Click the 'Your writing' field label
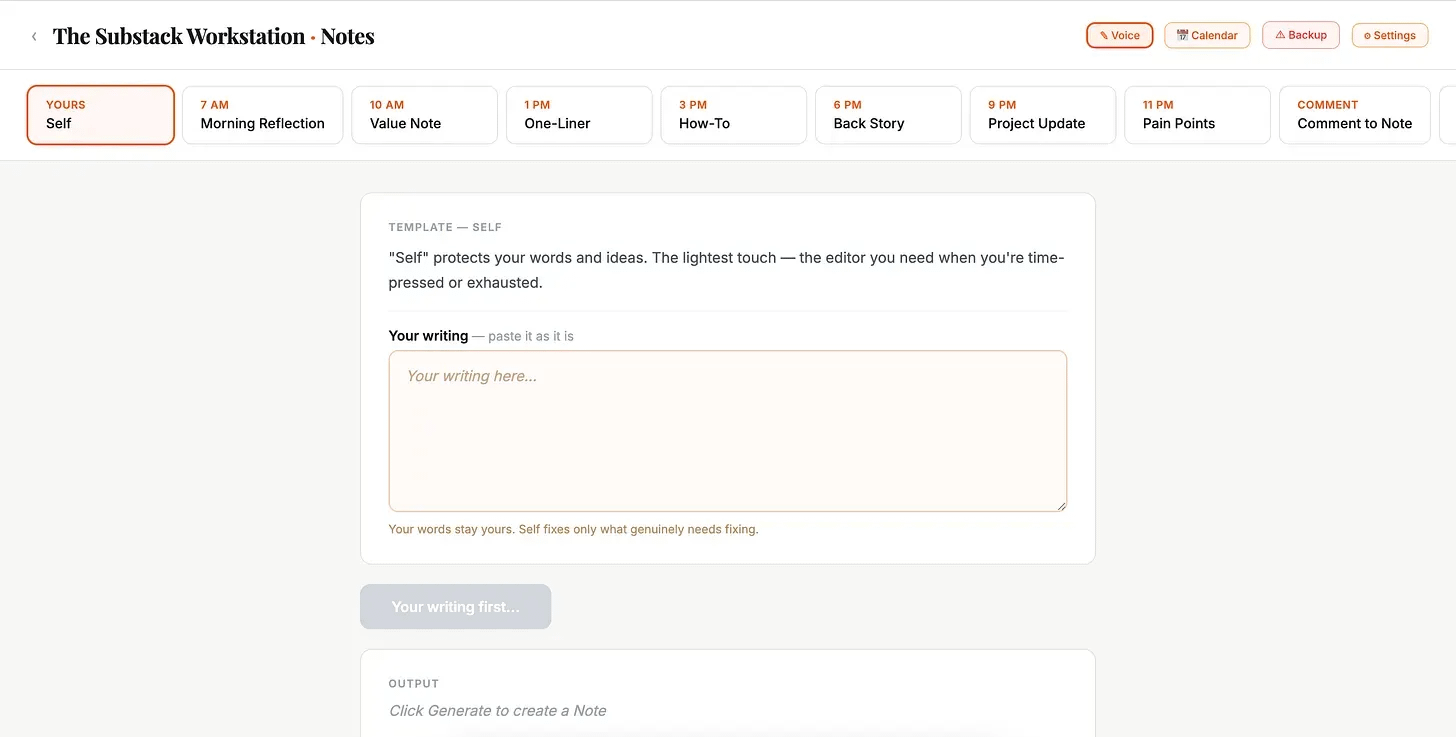 point(428,336)
